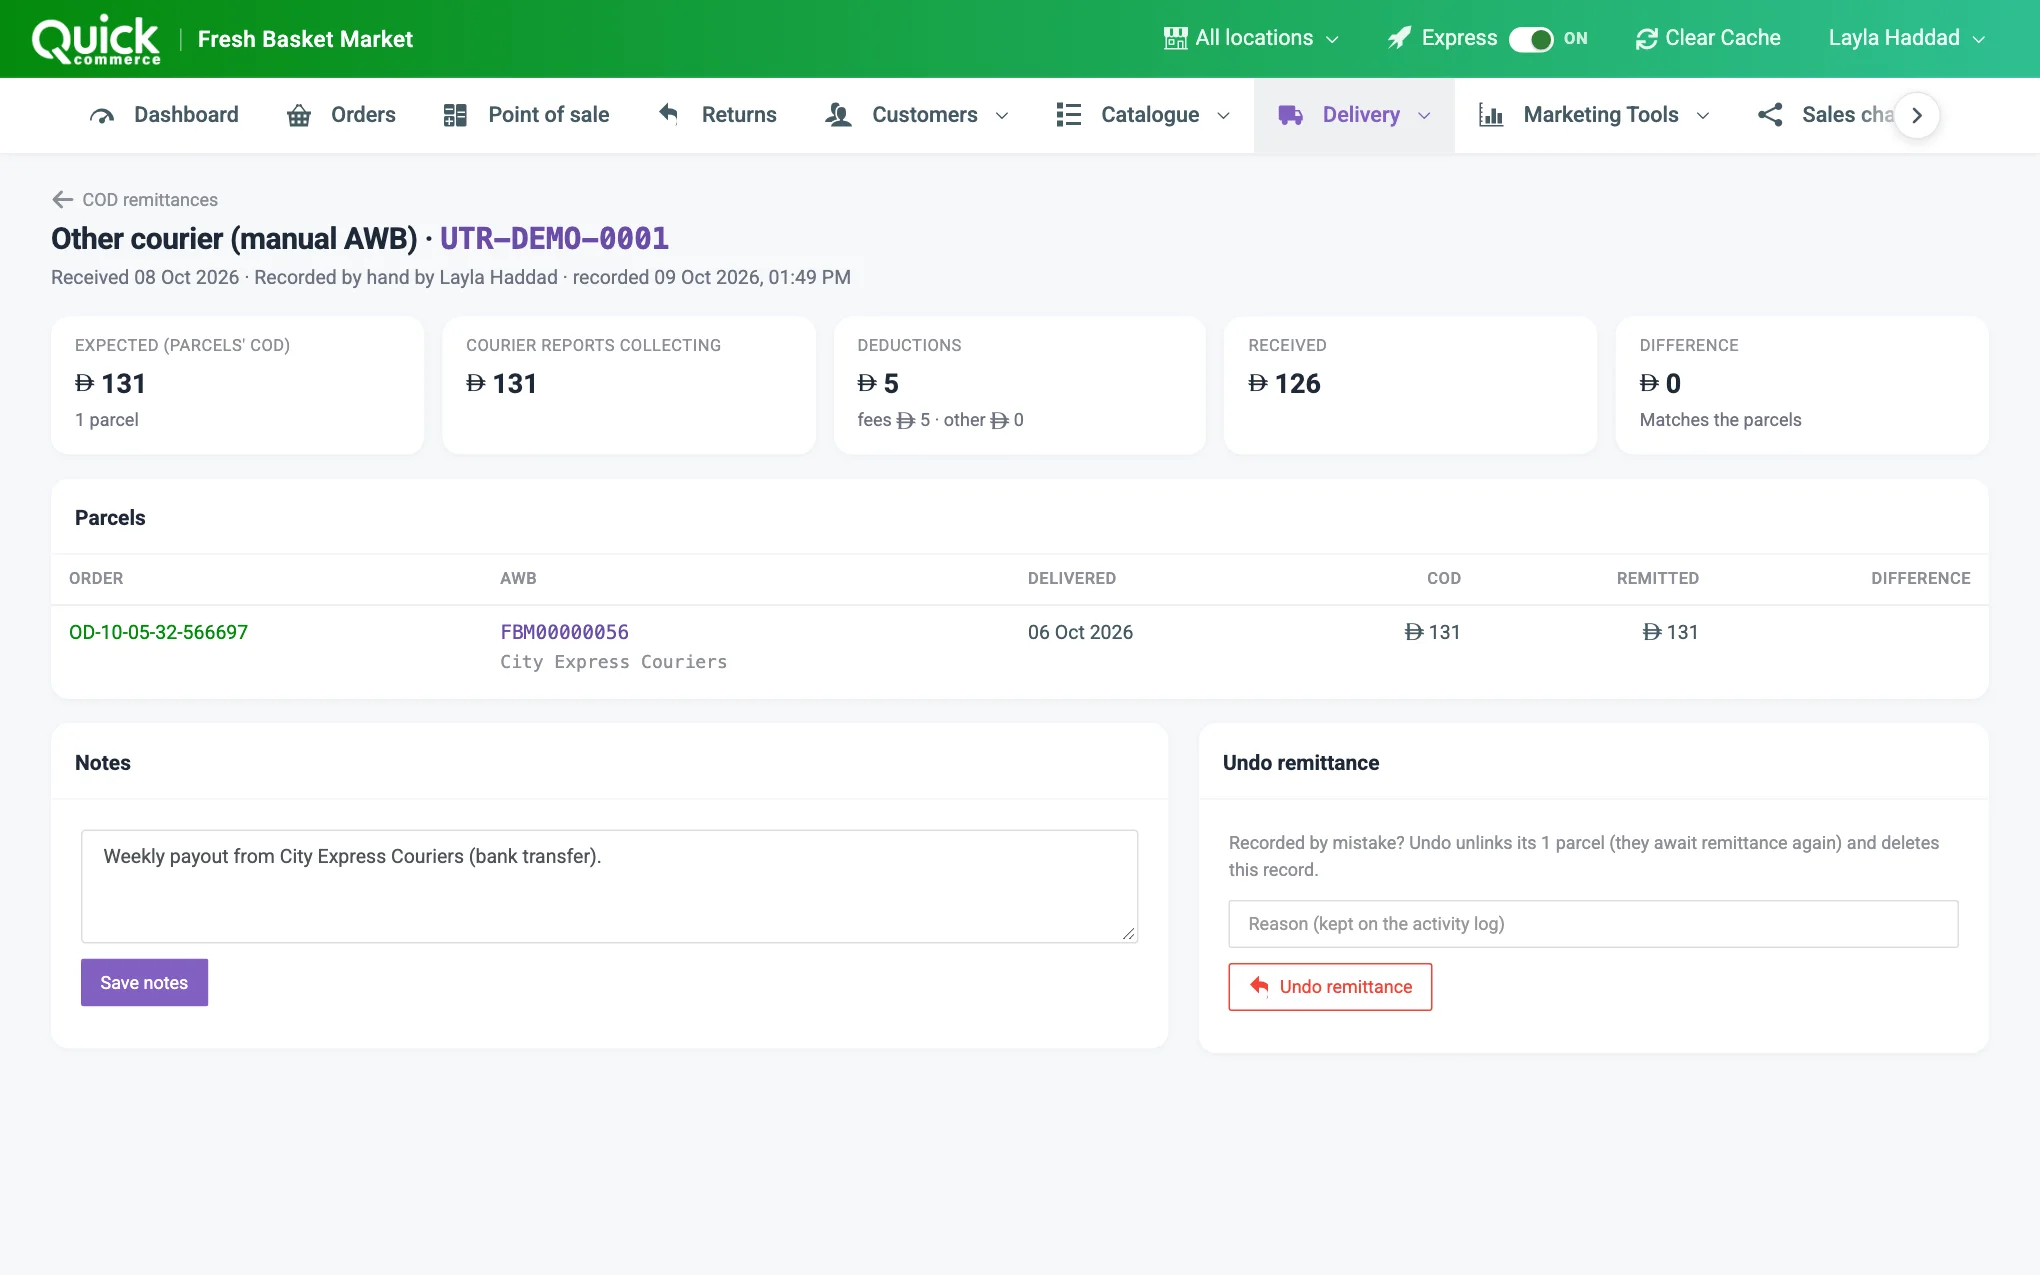Go to the Dashboard tab
The height and width of the screenshot is (1275, 2040).
point(164,115)
